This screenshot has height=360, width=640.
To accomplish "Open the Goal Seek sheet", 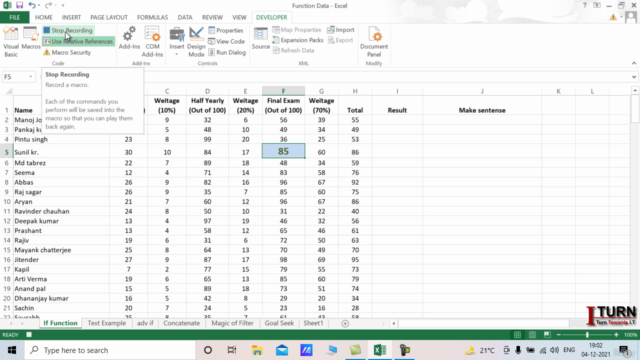I will point(279,323).
